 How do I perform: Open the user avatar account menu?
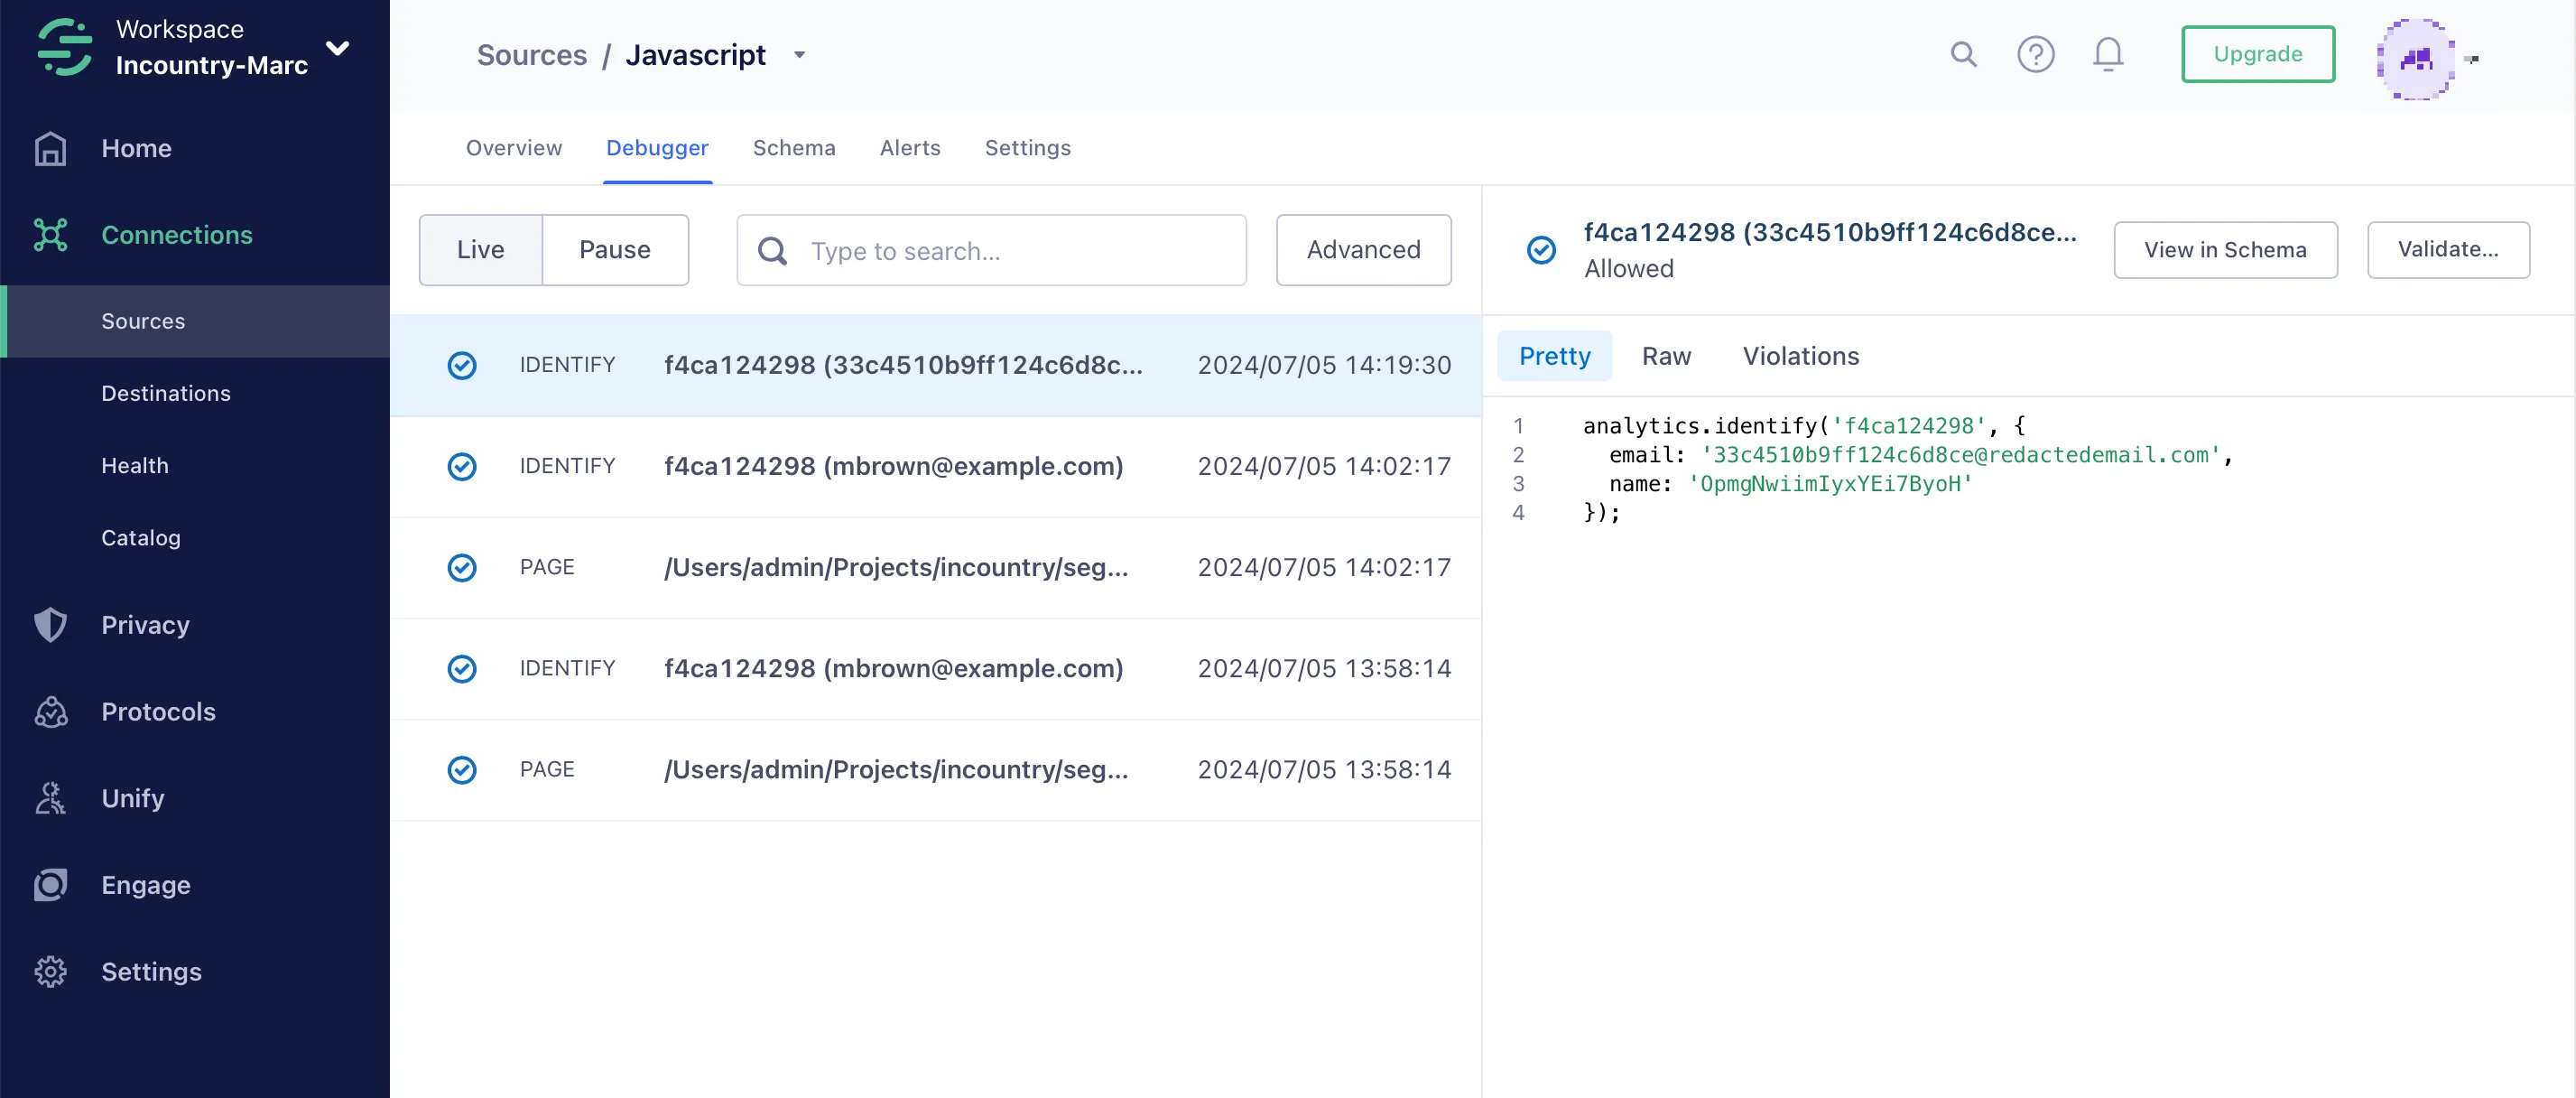(x=2416, y=58)
